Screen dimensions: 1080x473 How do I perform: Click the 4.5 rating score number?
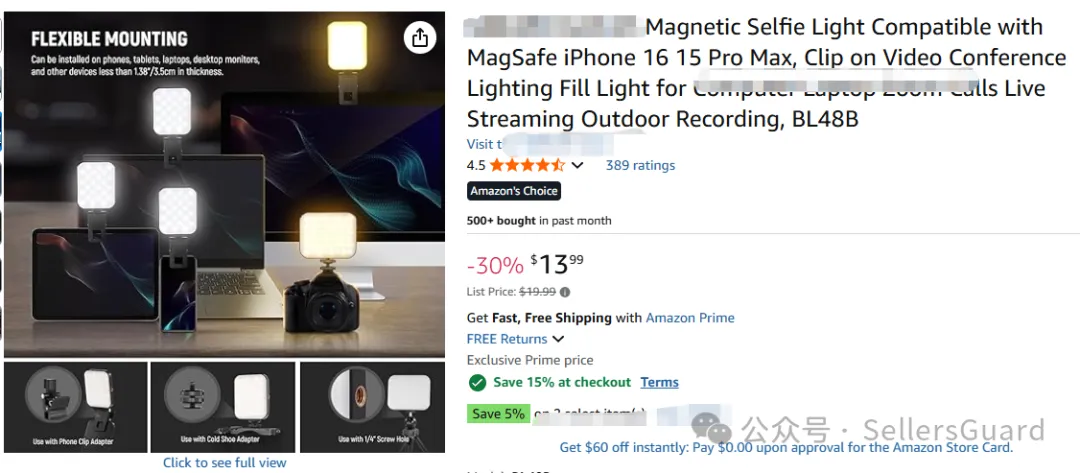coord(476,165)
